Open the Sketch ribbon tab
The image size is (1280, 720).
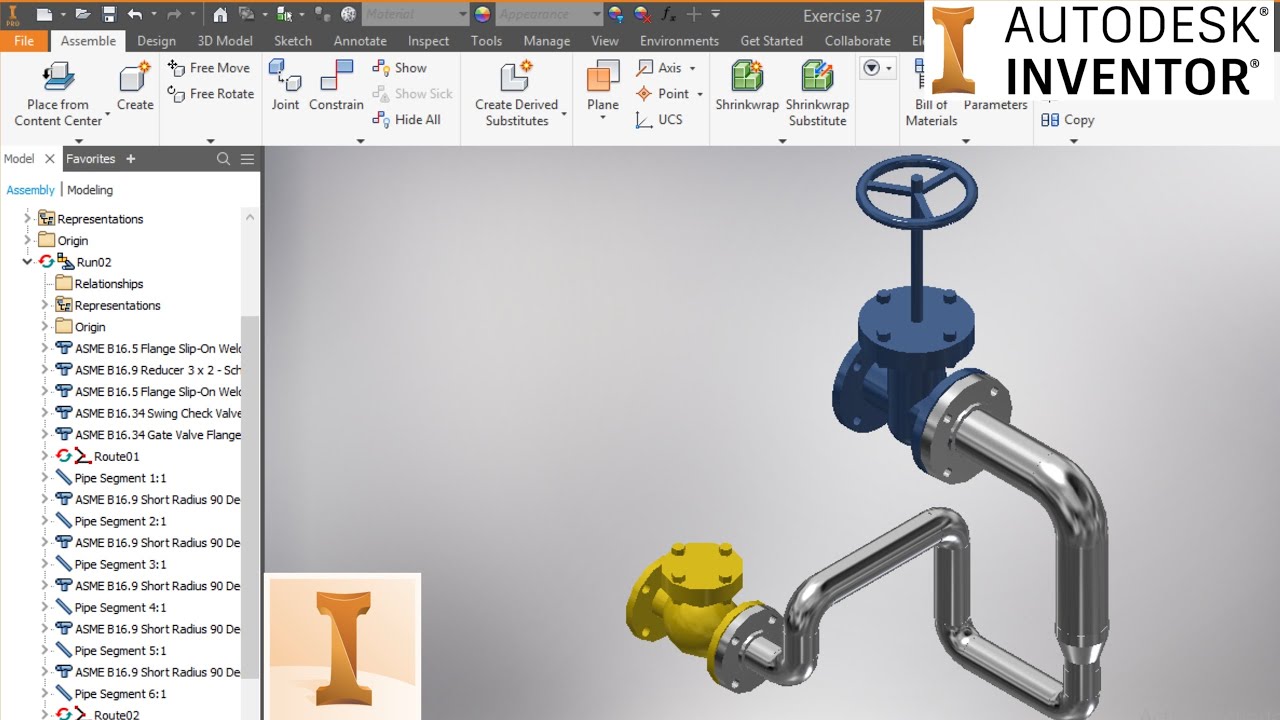click(293, 41)
